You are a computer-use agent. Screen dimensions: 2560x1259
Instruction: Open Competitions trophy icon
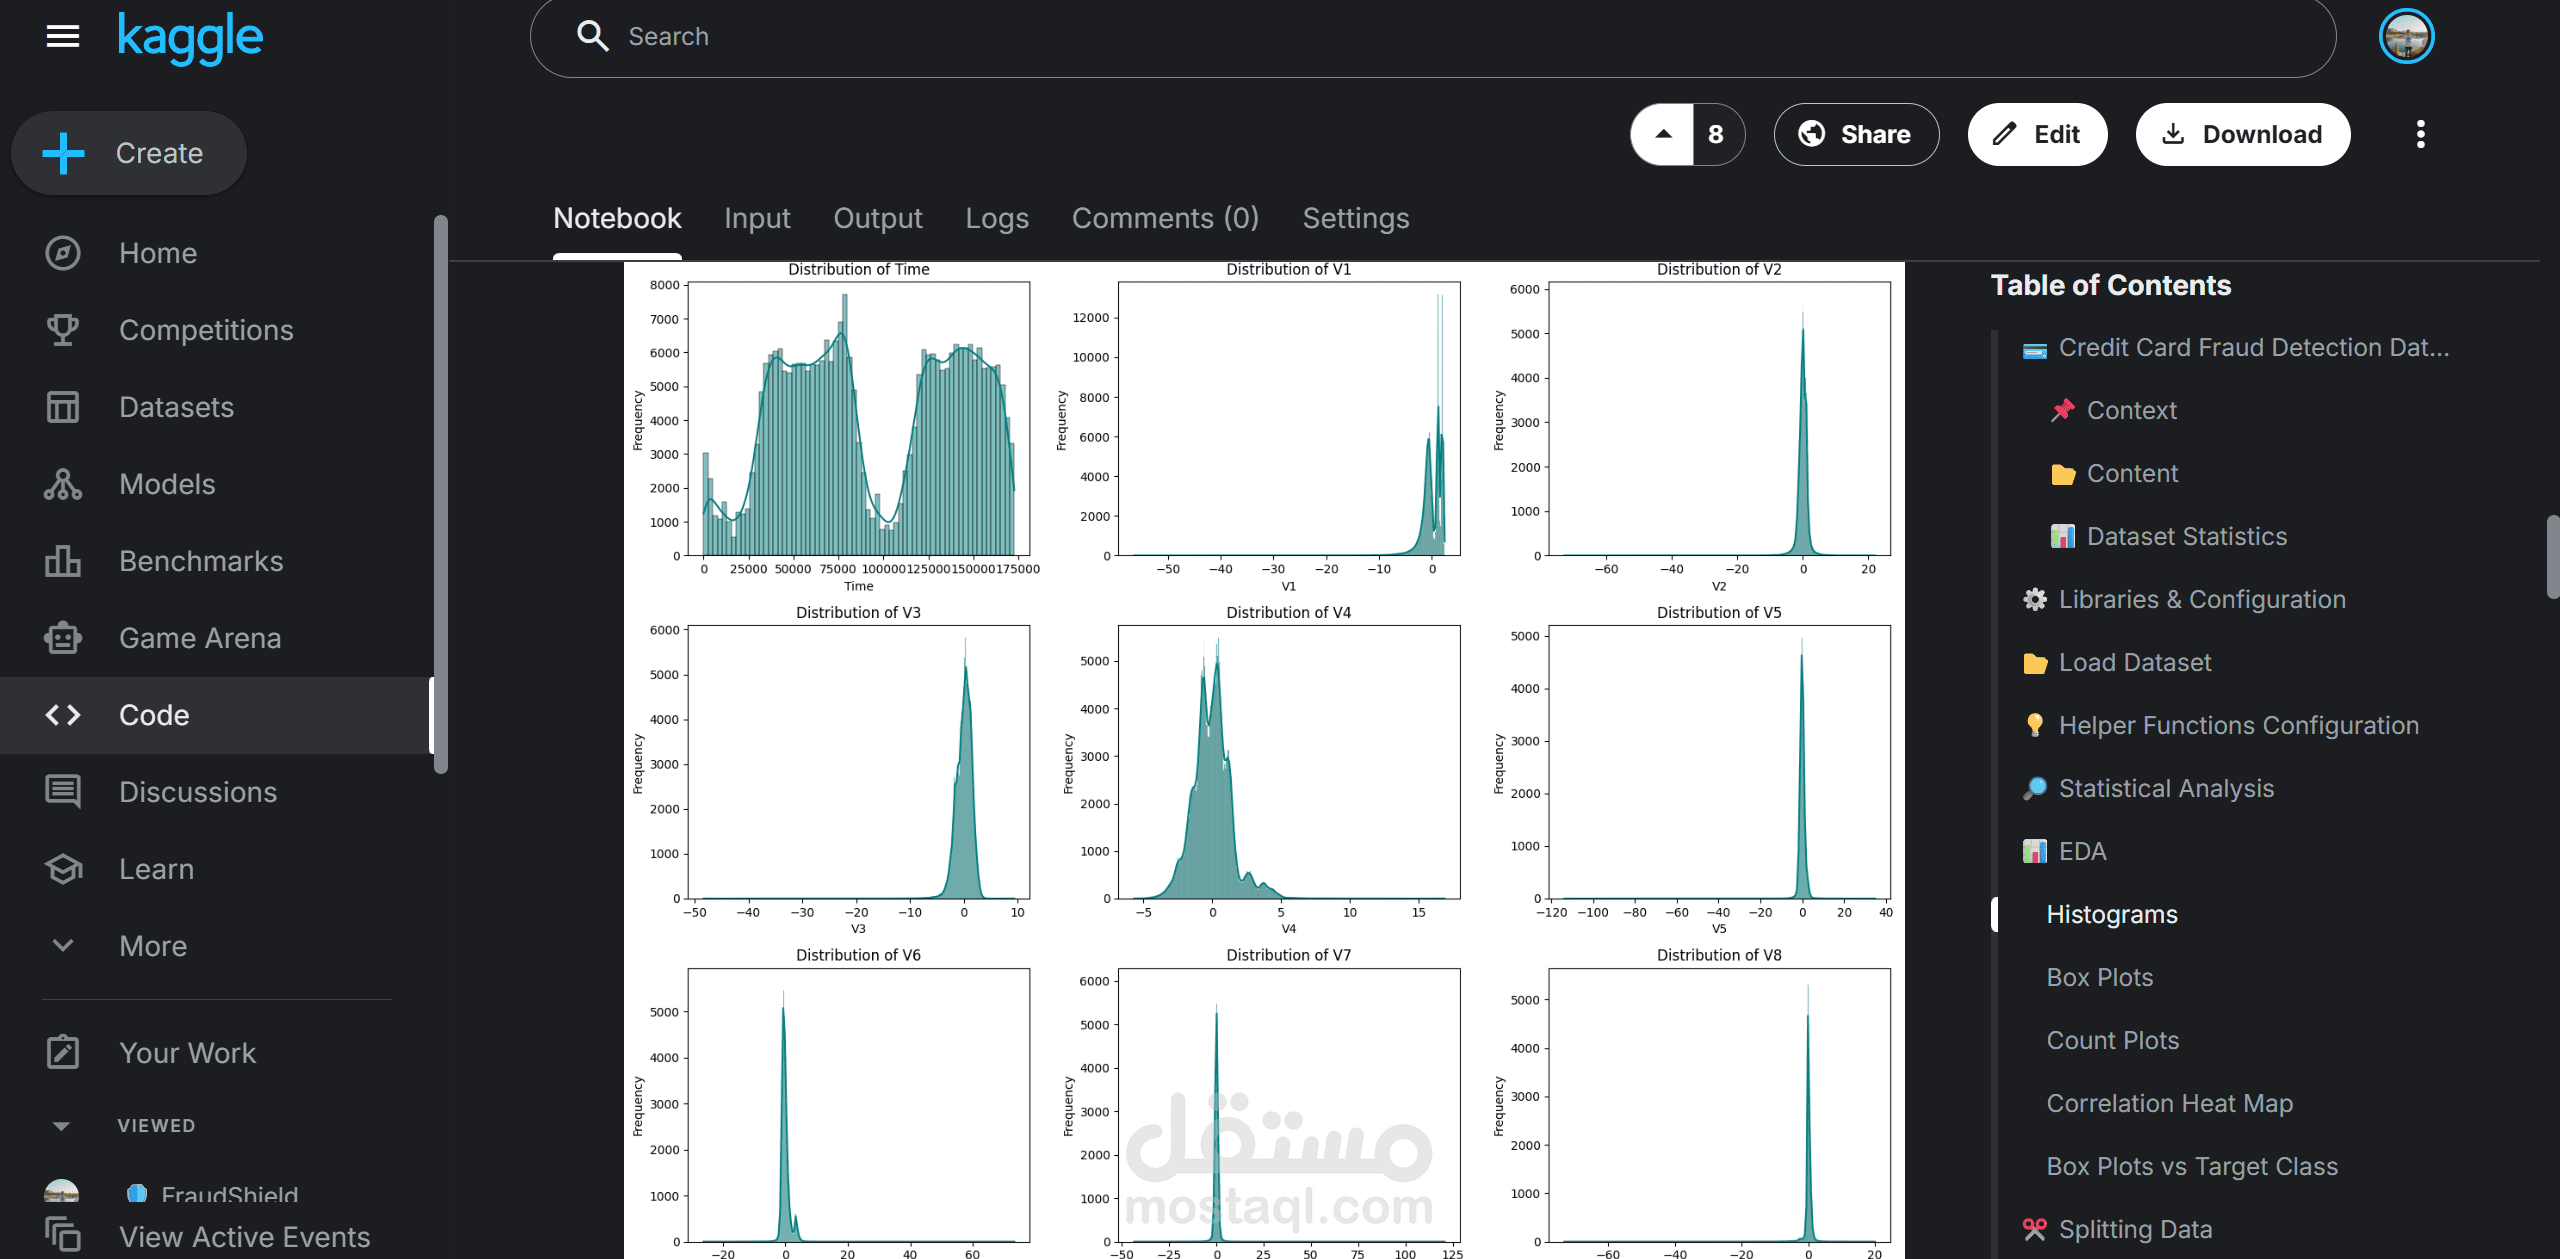[63, 330]
